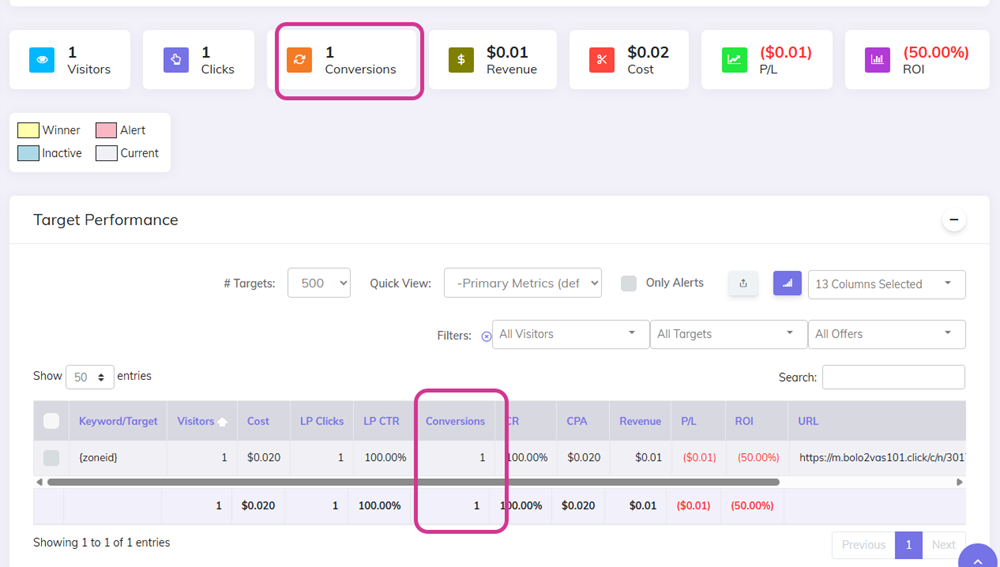Check the select-all checkbox in table header
This screenshot has width=1000, height=567.
point(51,421)
